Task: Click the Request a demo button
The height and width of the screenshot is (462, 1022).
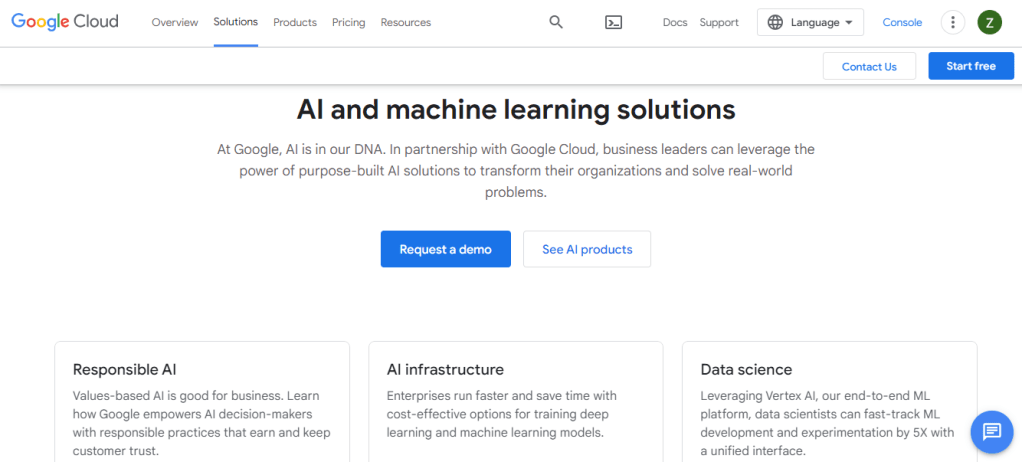Action: [x=445, y=249]
